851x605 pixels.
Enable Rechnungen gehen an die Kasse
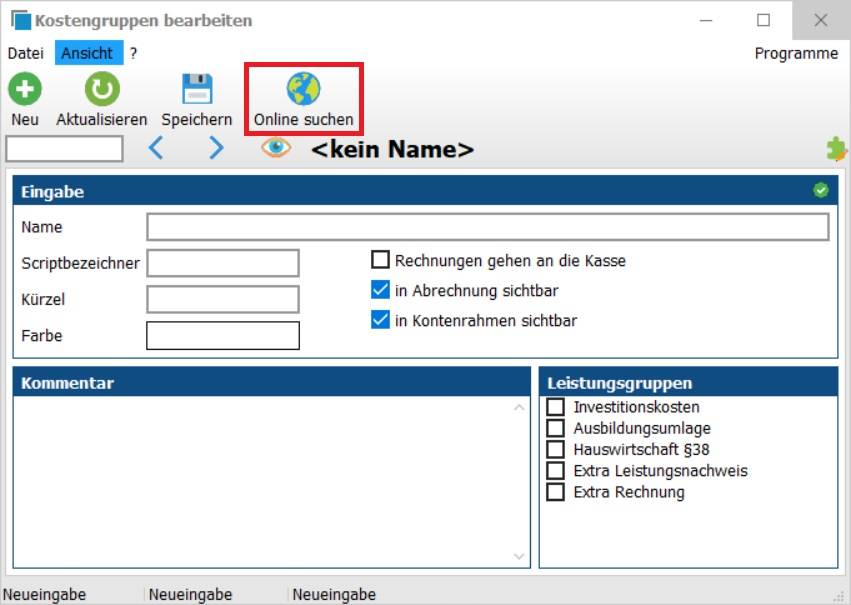pyautogui.click(x=380, y=261)
